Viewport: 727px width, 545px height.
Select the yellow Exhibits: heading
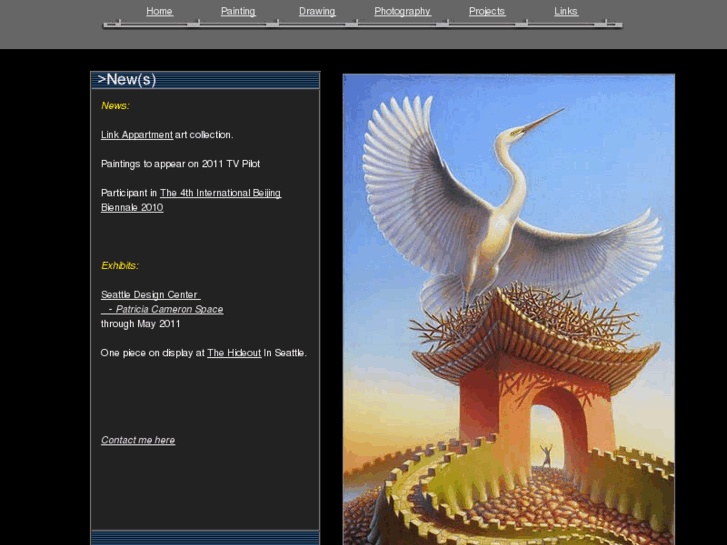click(120, 266)
